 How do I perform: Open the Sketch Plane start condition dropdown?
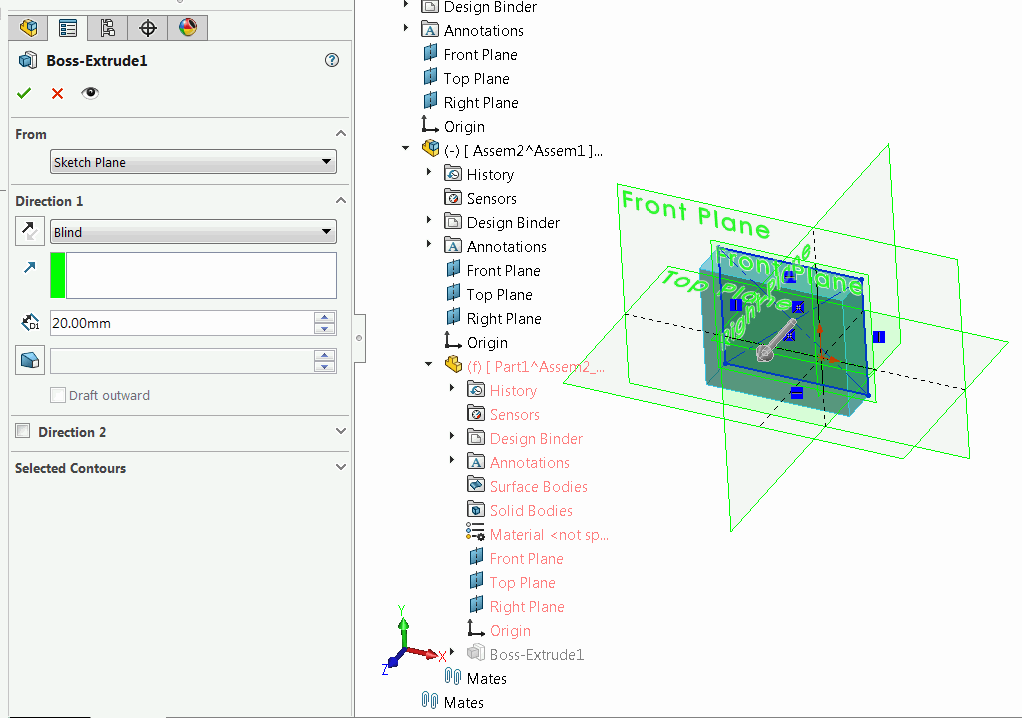pyautogui.click(x=193, y=162)
